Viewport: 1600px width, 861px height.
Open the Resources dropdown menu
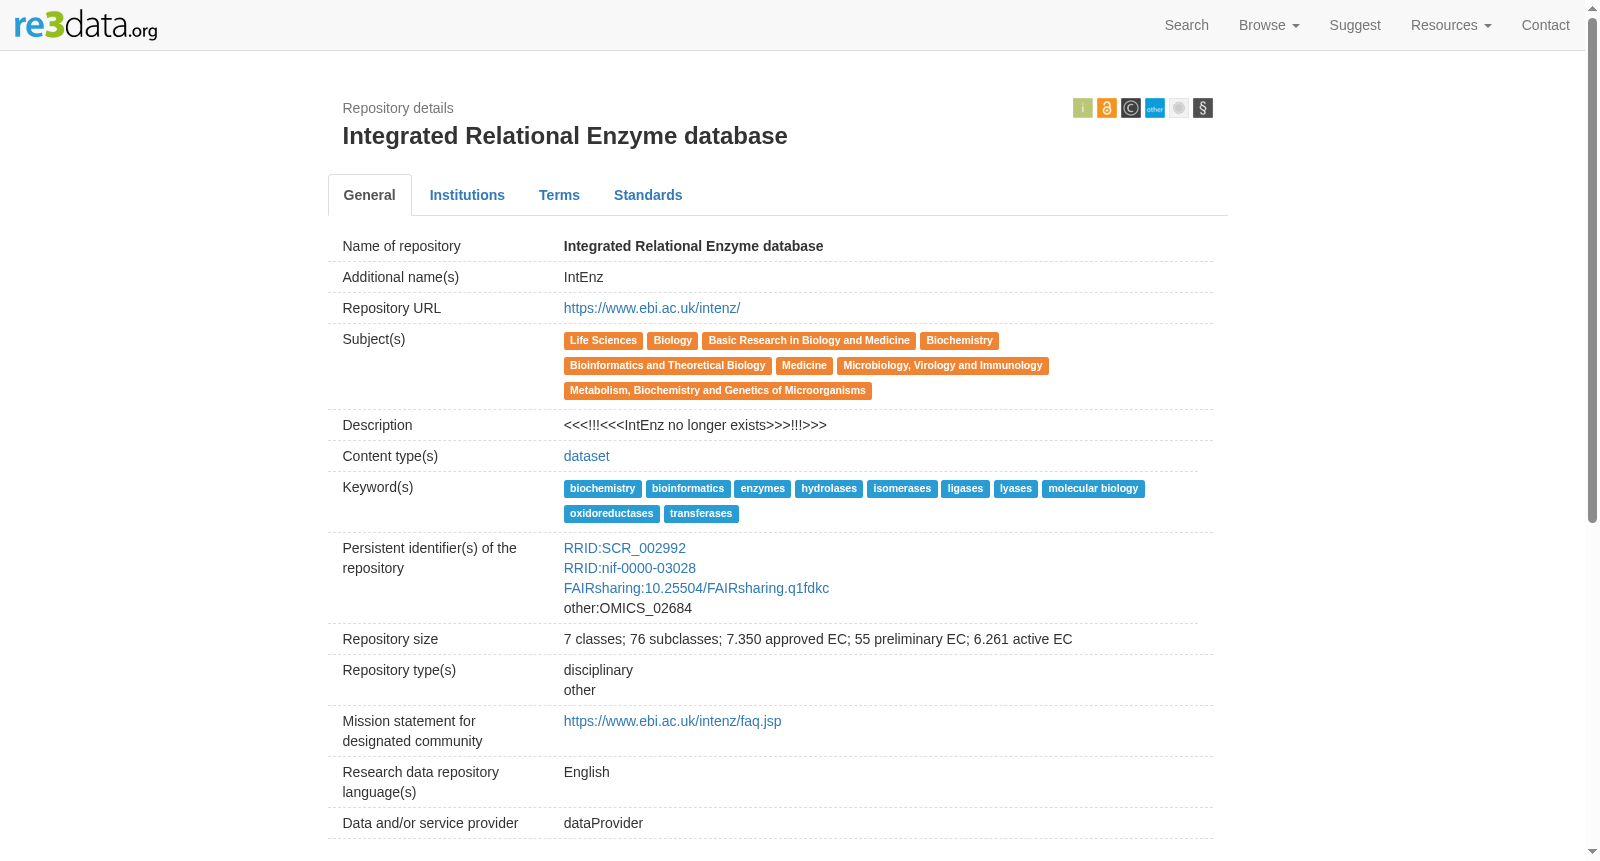click(x=1451, y=25)
